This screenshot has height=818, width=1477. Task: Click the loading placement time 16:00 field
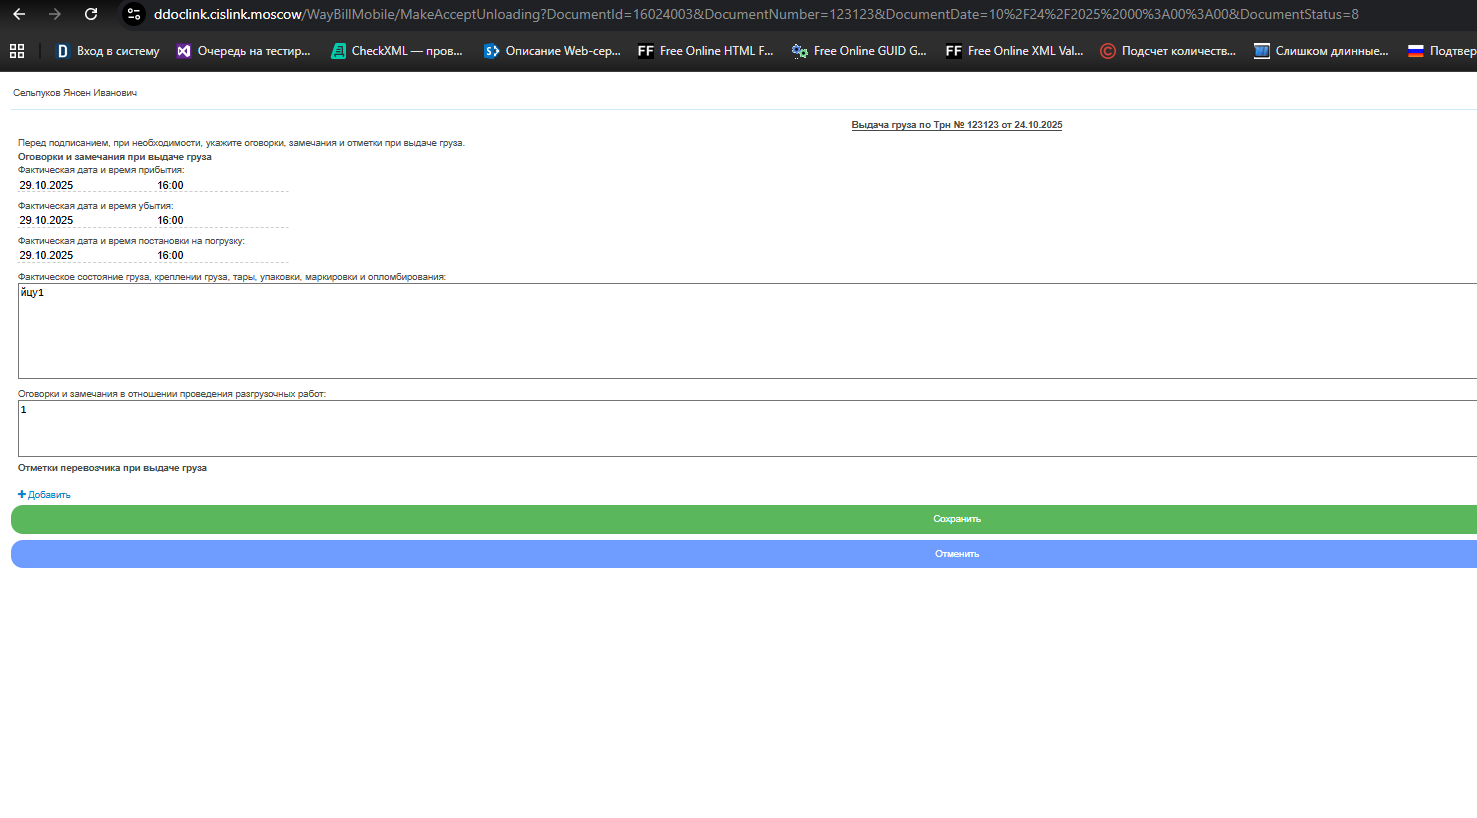click(x=221, y=255)
